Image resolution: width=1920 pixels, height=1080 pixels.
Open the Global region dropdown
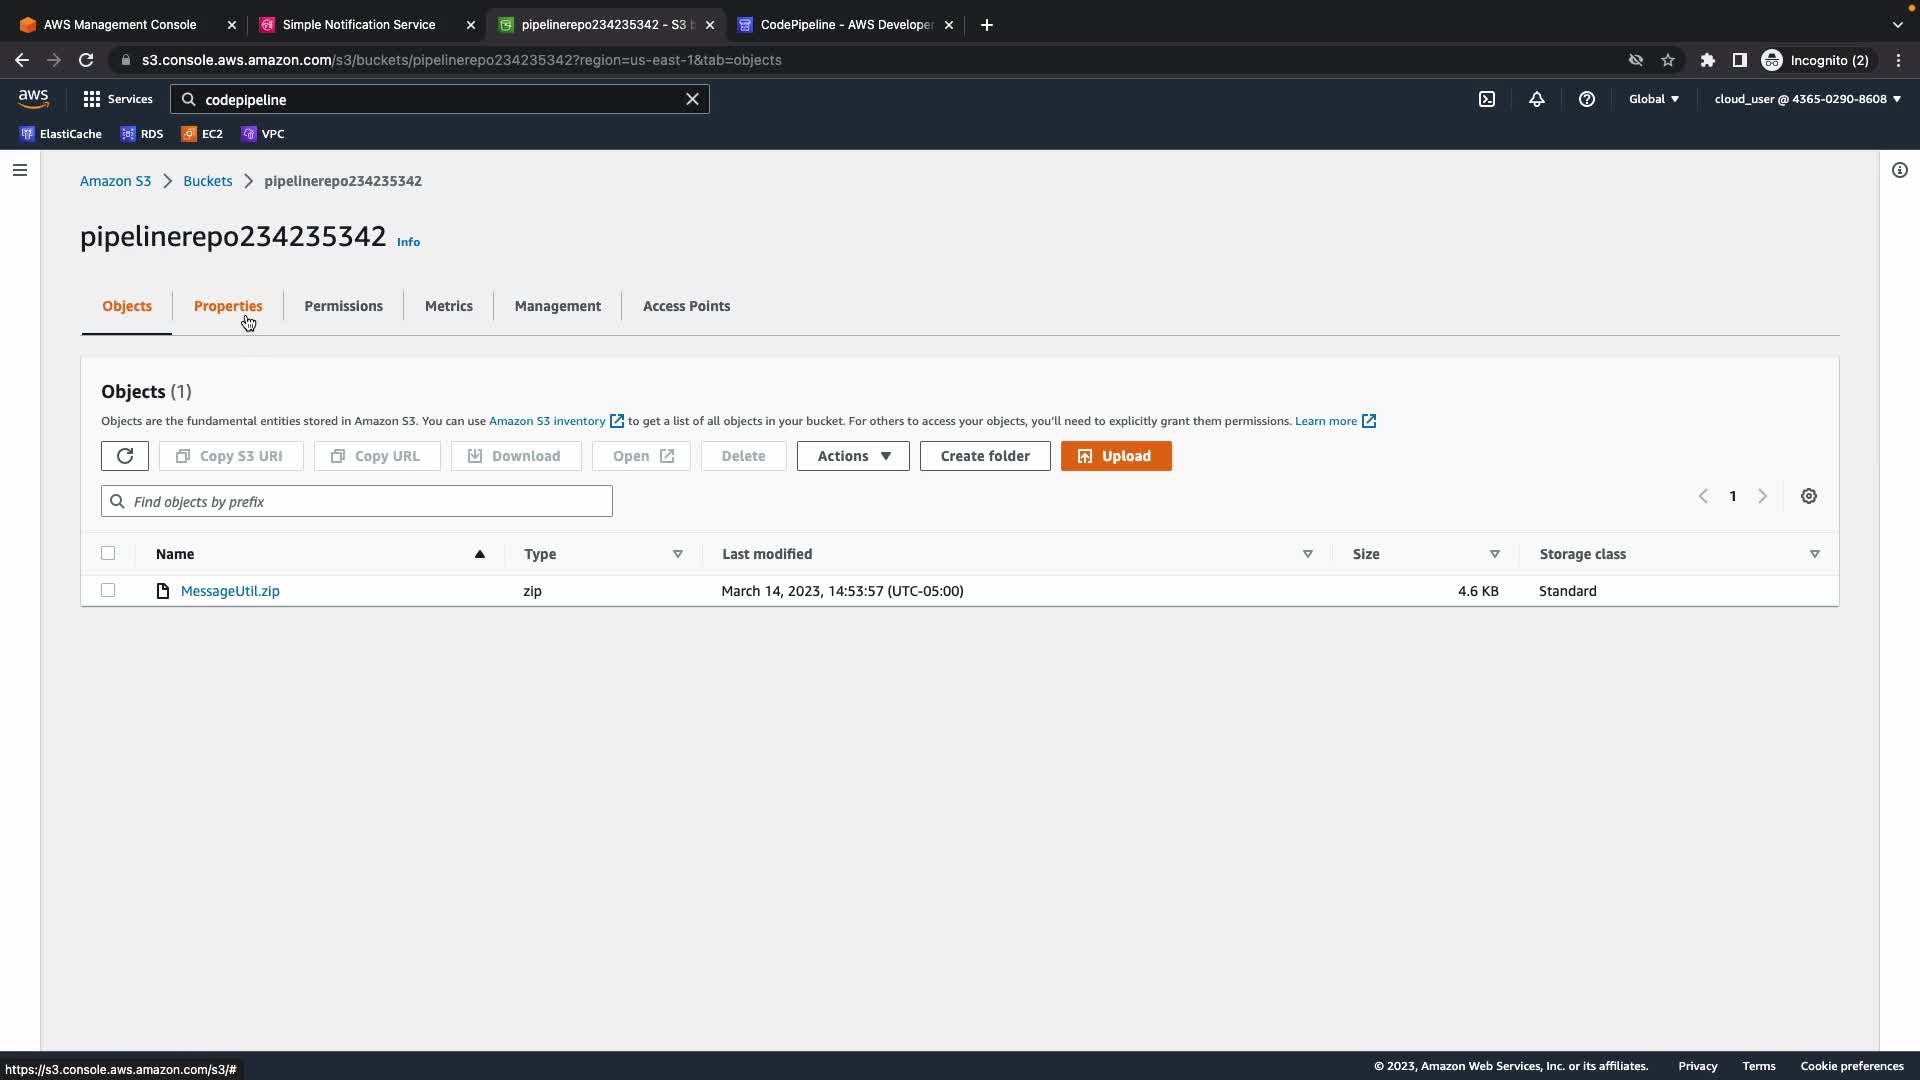tap(1654, 99)
